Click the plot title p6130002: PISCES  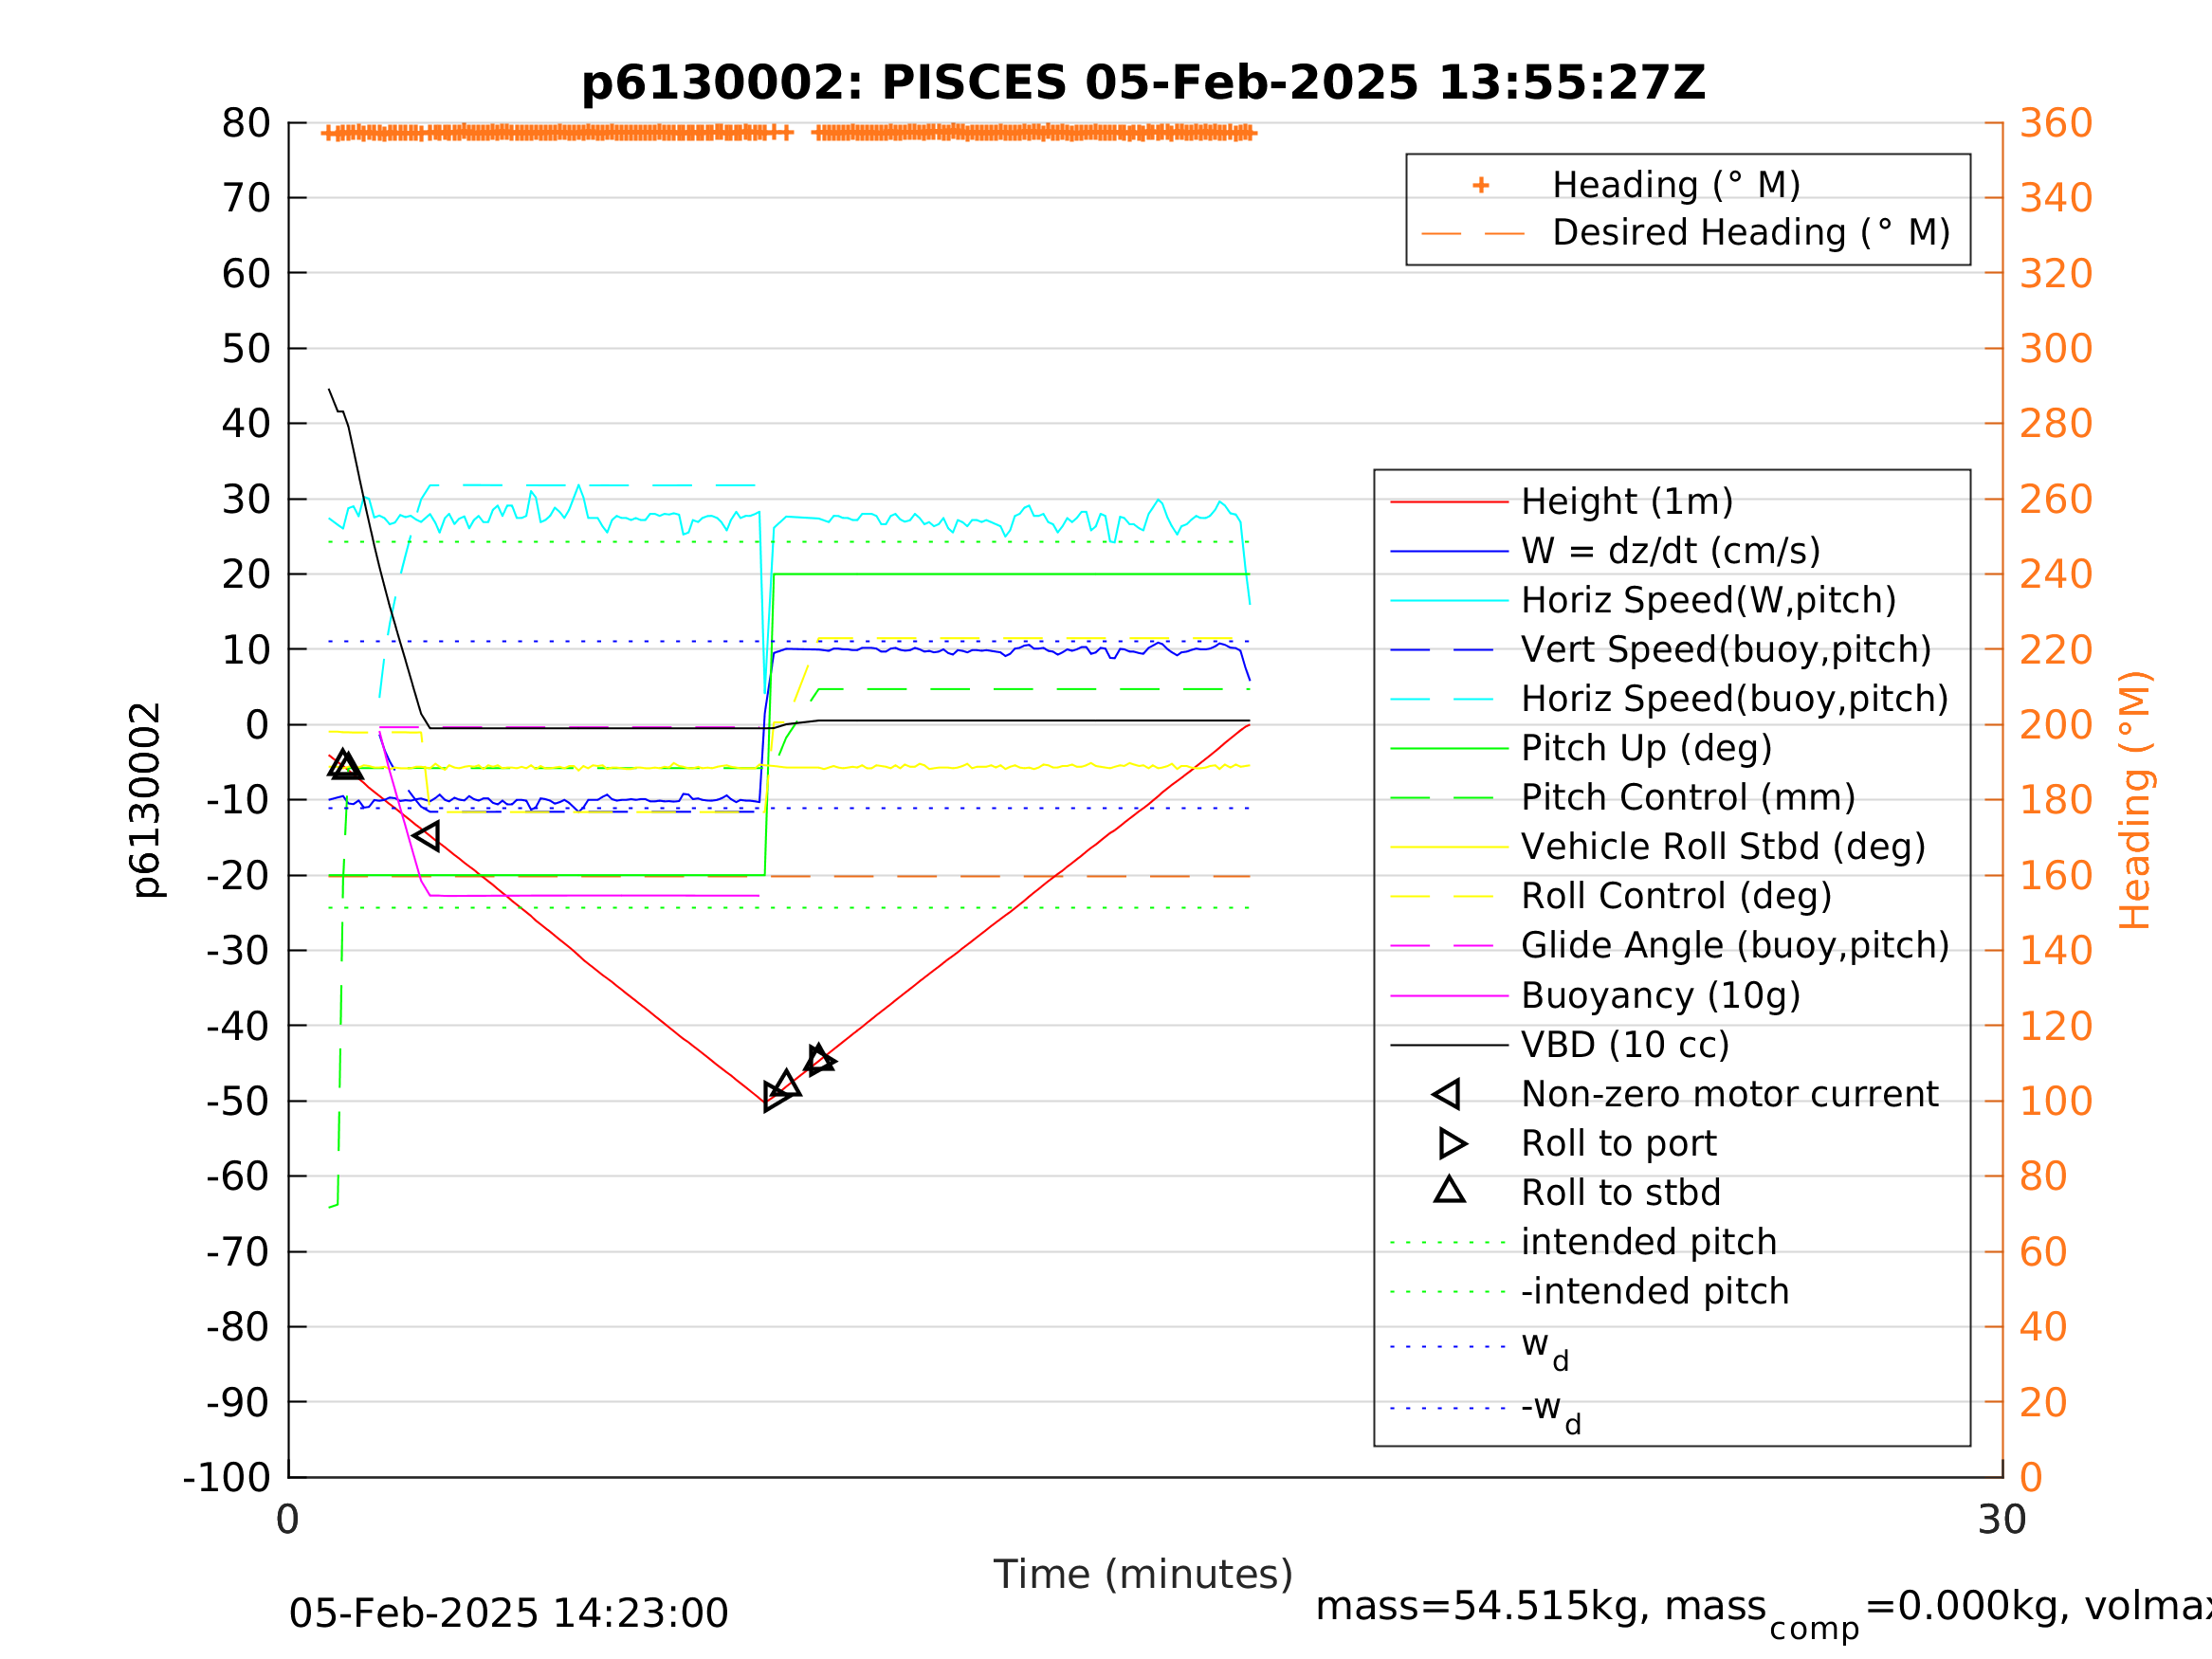[x=1143, y=83]
